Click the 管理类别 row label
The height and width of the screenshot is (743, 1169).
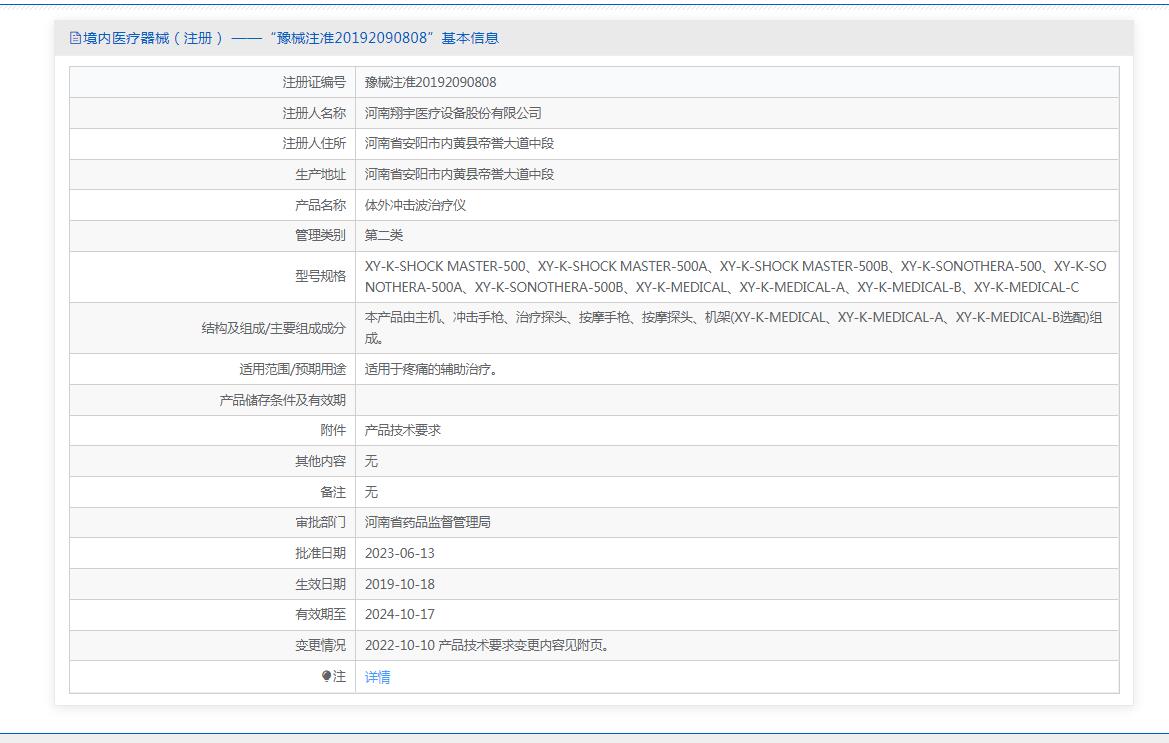pyautogui.click(x=321, y=235)
